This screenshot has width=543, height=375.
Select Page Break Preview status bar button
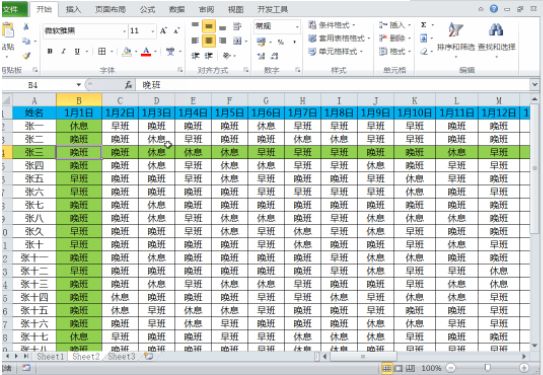410,368
